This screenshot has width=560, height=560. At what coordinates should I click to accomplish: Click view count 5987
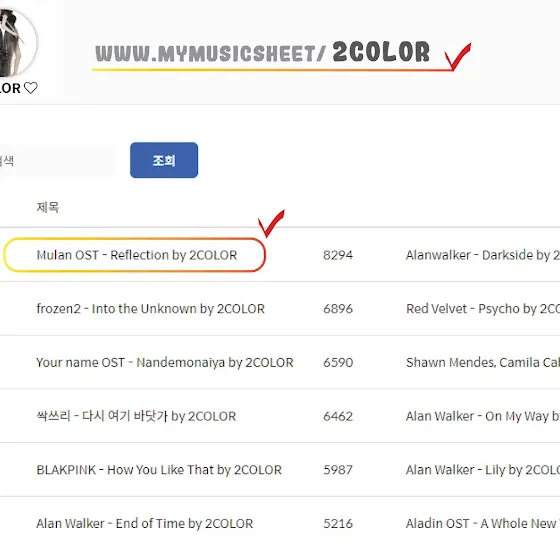338,470
